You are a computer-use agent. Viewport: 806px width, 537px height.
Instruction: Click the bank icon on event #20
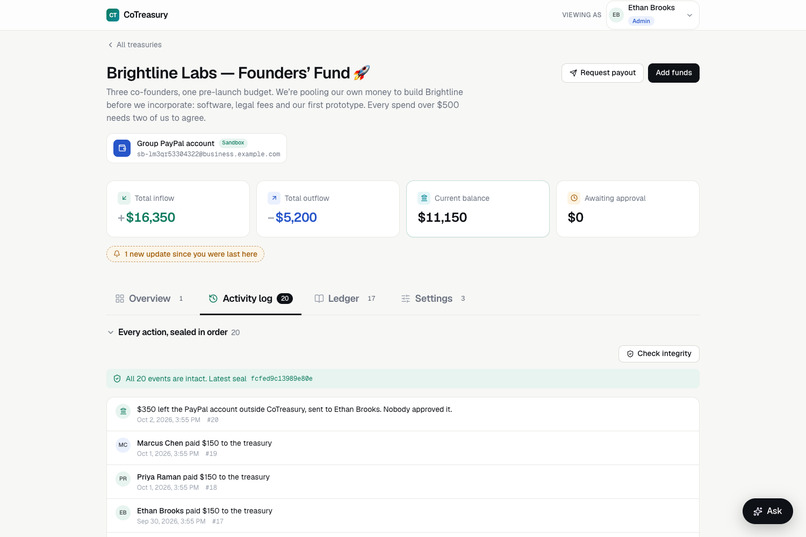click(123, 411)
